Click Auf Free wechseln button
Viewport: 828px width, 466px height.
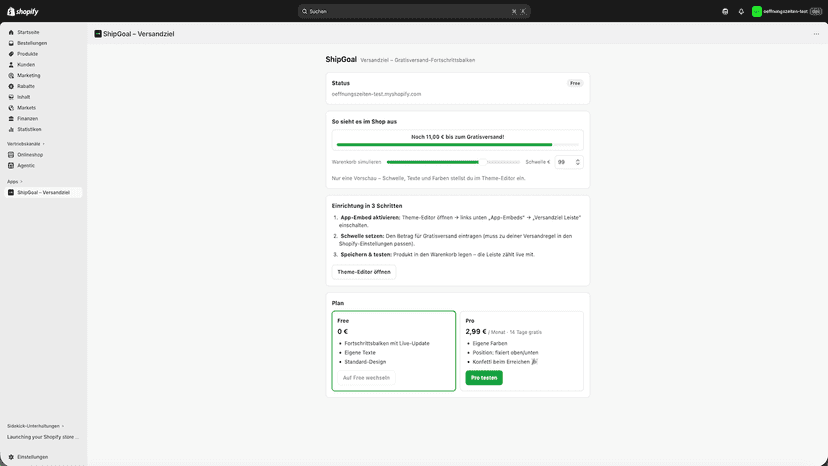point(366,378)
